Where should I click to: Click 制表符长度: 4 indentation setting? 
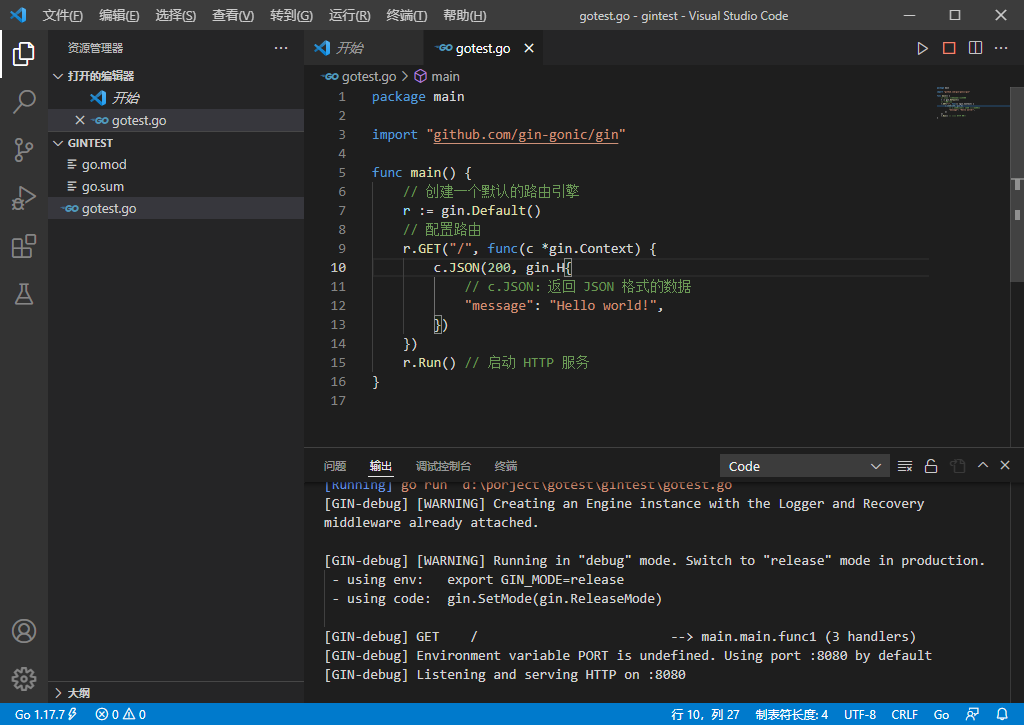coord(792,715)
